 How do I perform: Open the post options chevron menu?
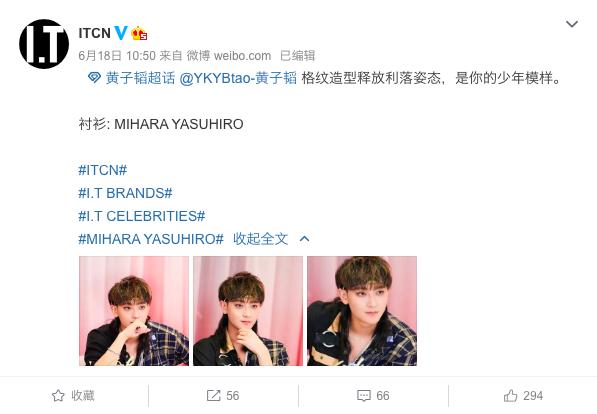(572, 24)
